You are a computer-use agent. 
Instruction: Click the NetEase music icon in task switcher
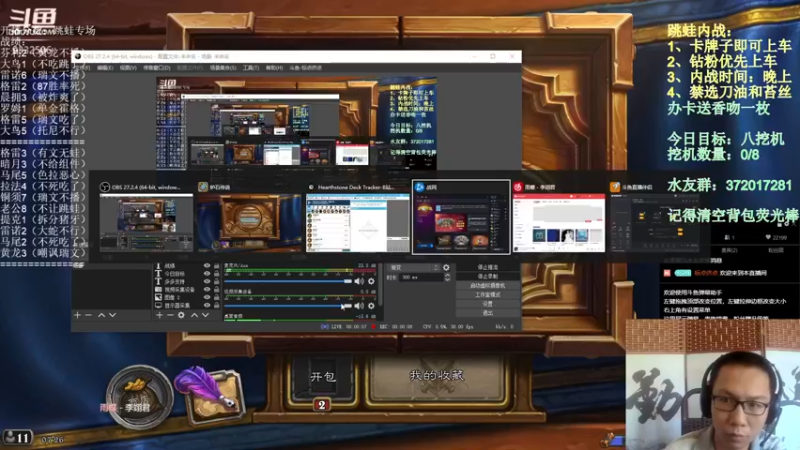(518, 187)
